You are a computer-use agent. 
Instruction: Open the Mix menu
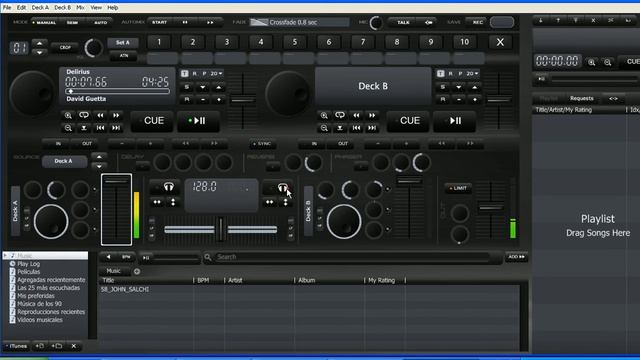click(80, 7)
